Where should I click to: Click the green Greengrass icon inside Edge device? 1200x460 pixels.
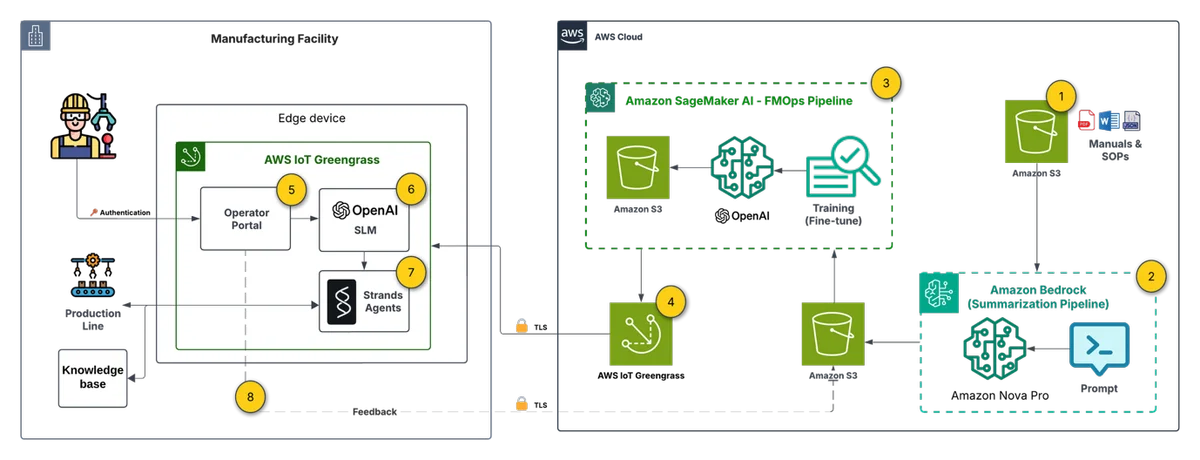(191, 157)
